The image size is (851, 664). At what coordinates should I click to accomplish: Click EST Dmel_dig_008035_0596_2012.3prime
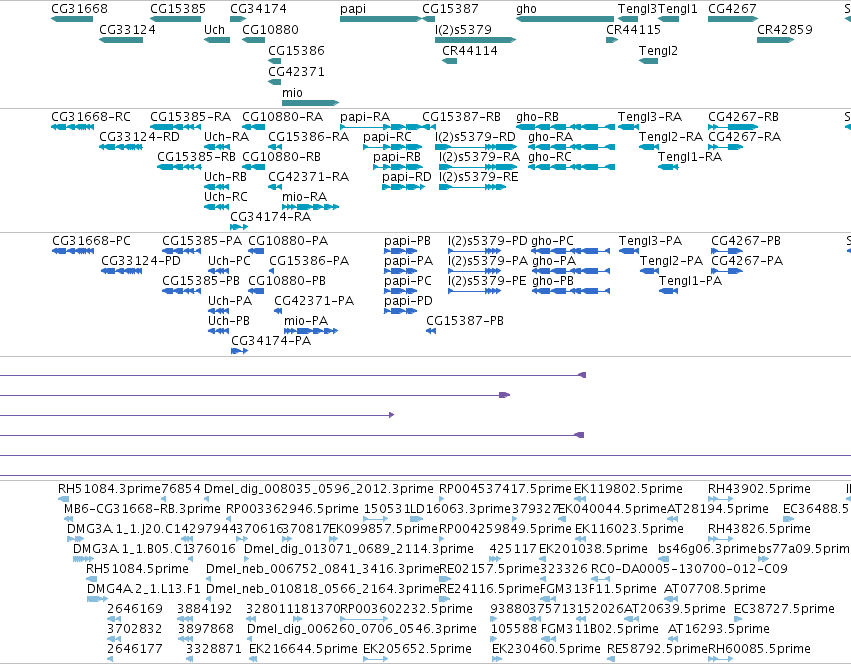pyautogui.click(x=207, y=499)
